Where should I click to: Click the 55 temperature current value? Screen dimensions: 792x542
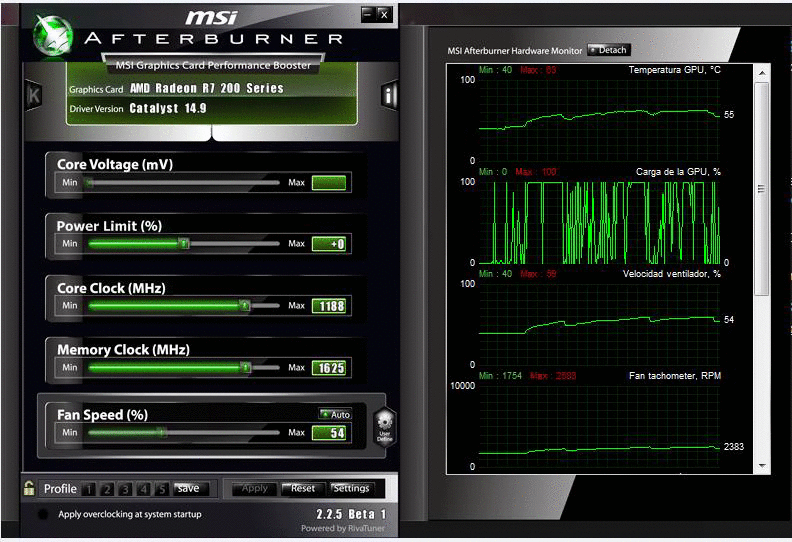click(729, 115)
